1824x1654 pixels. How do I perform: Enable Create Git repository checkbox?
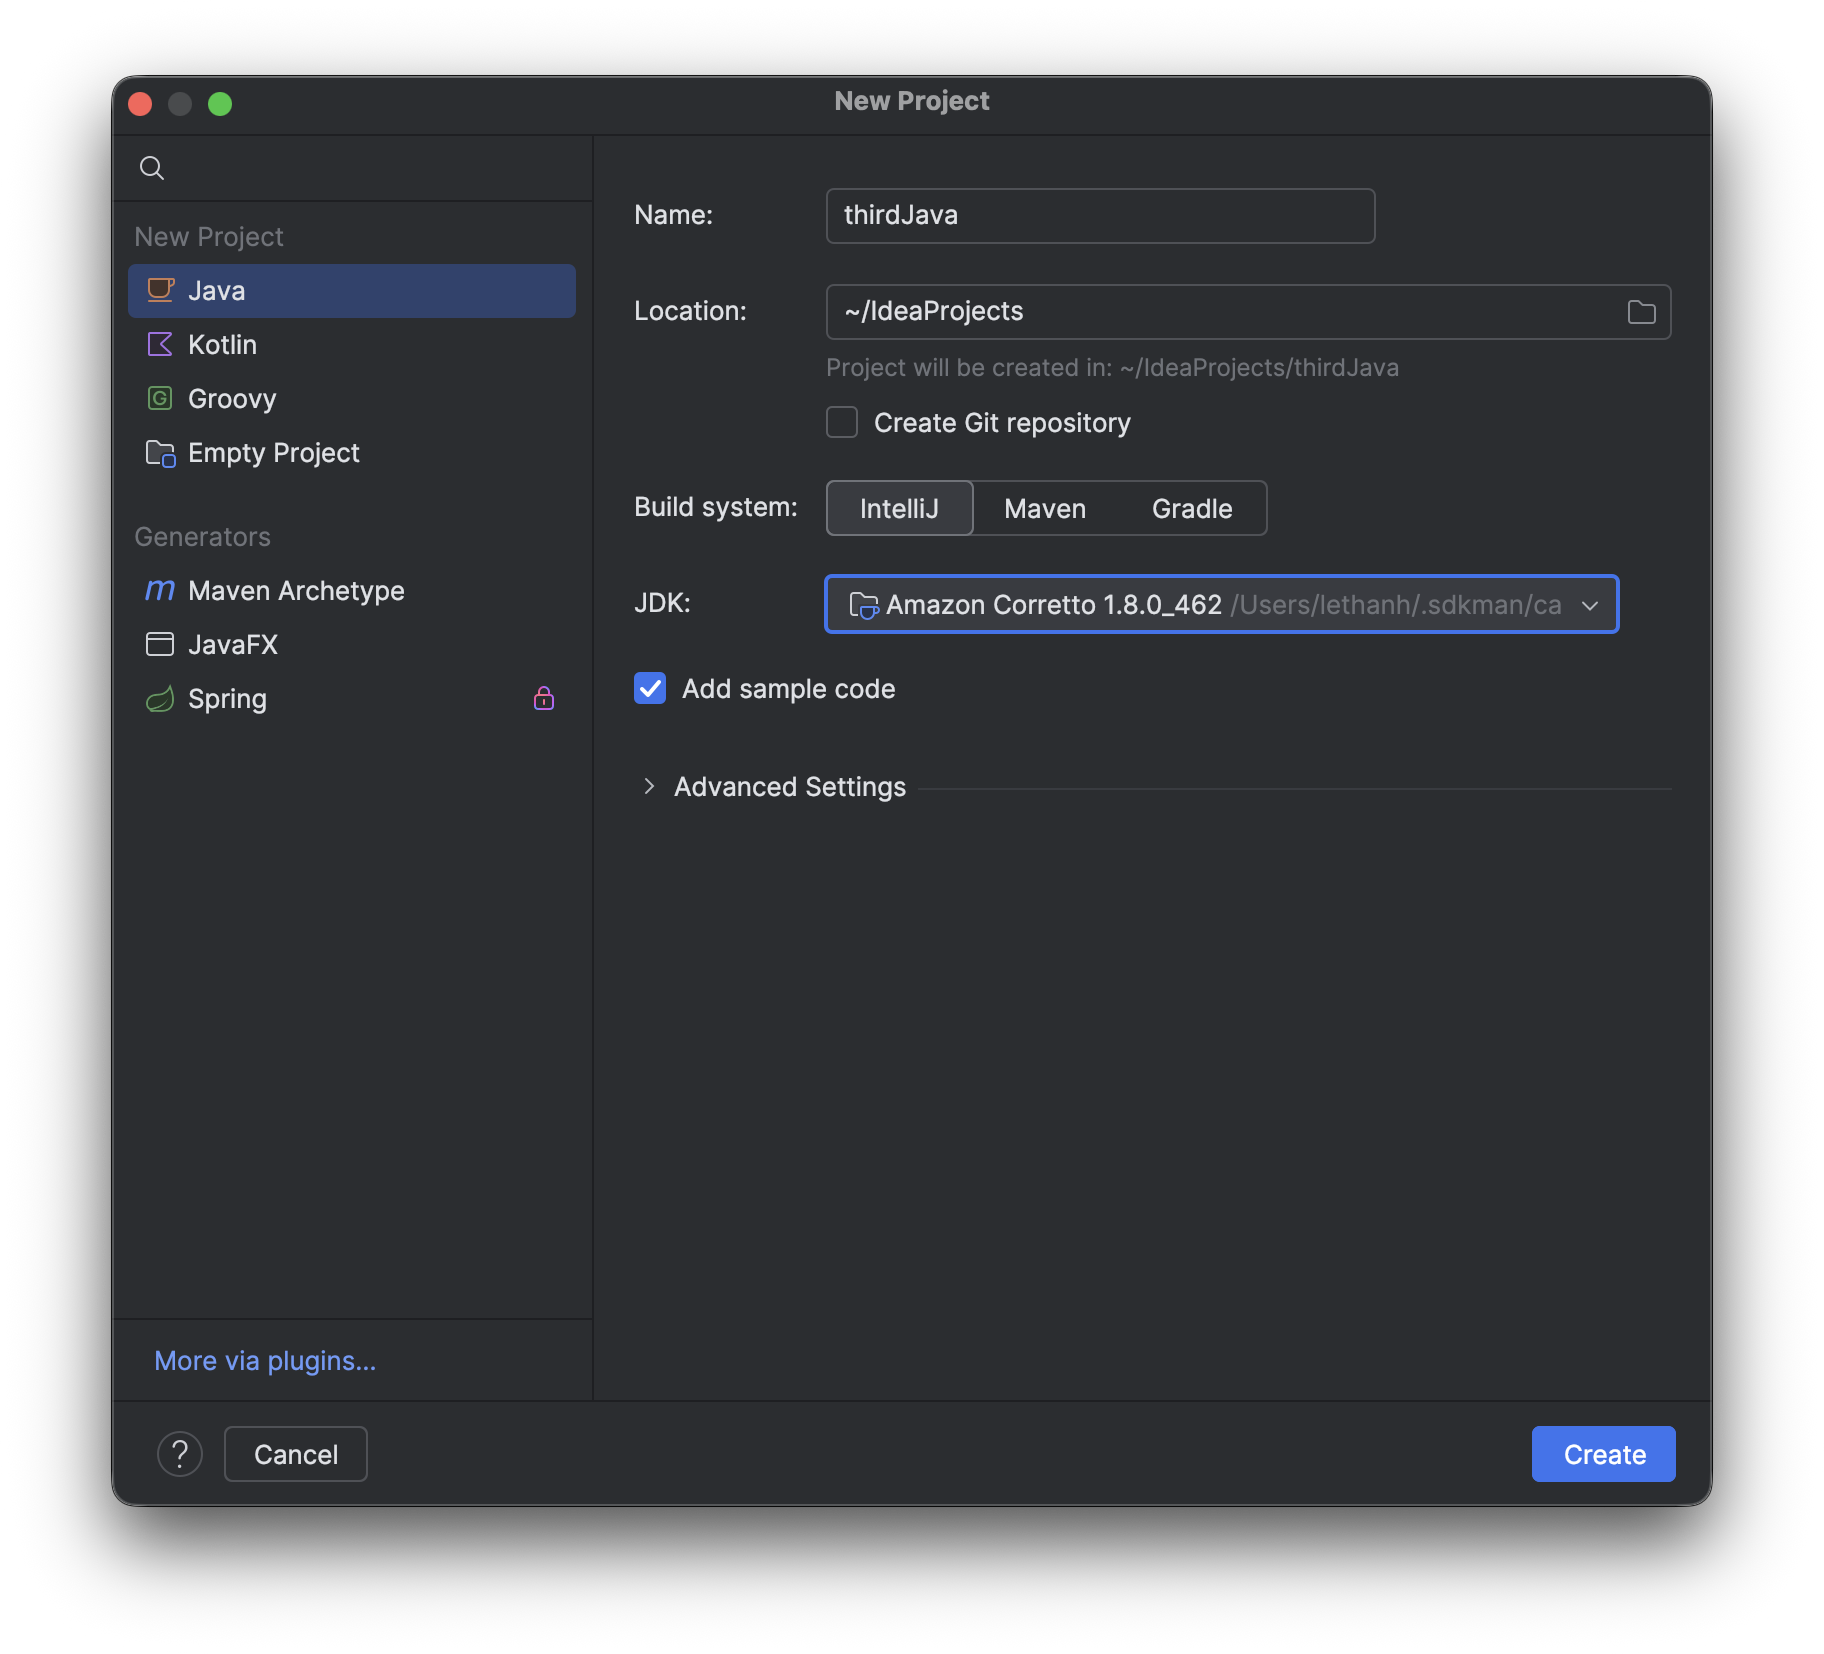[842, 423]
